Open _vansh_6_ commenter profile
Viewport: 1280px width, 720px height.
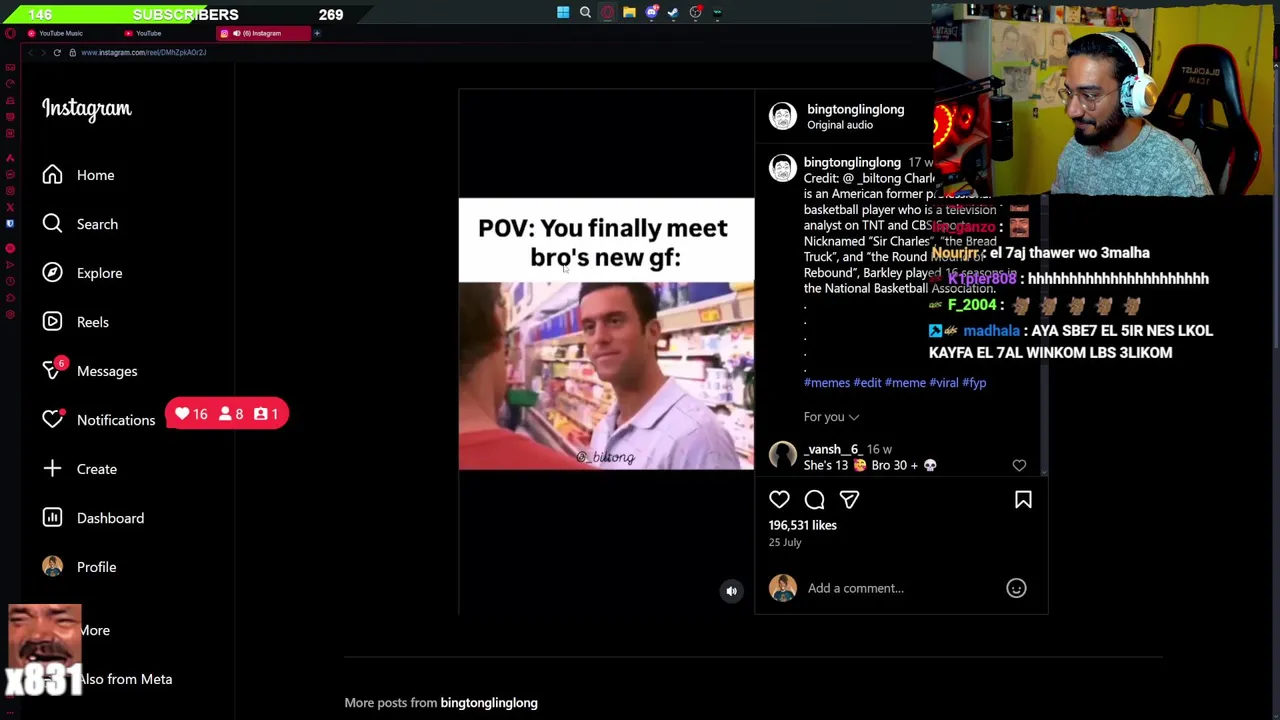833,449
